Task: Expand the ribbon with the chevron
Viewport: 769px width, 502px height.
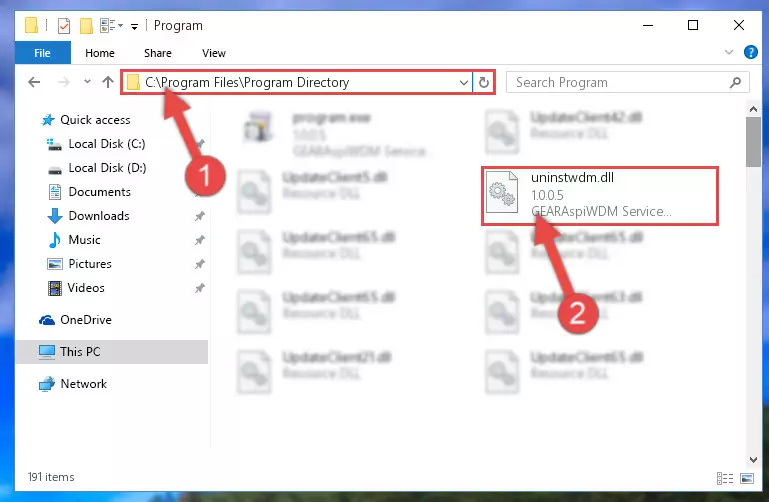Action: 729,52
